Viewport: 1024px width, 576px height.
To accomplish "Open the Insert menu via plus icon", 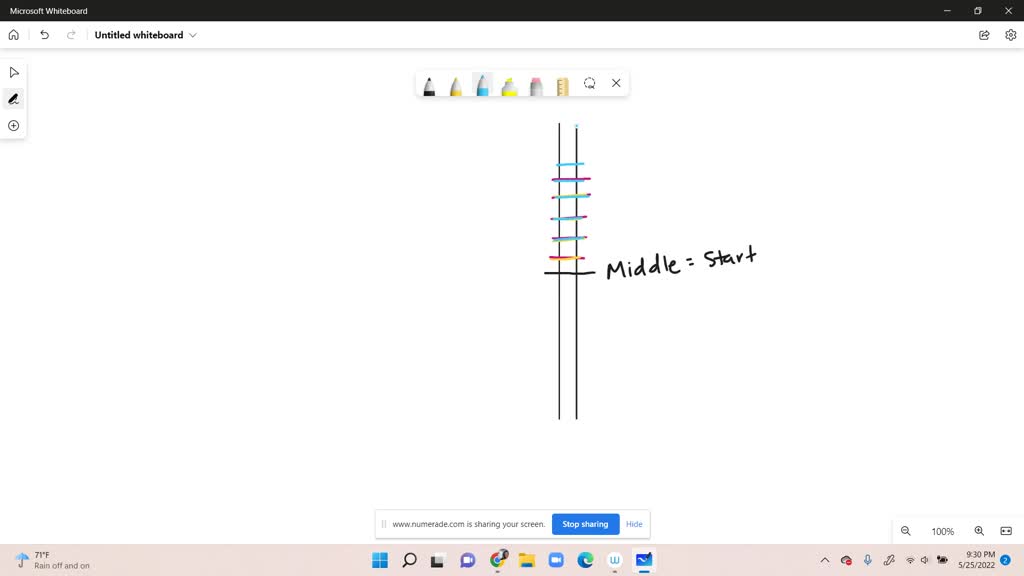I will [13, 125].
